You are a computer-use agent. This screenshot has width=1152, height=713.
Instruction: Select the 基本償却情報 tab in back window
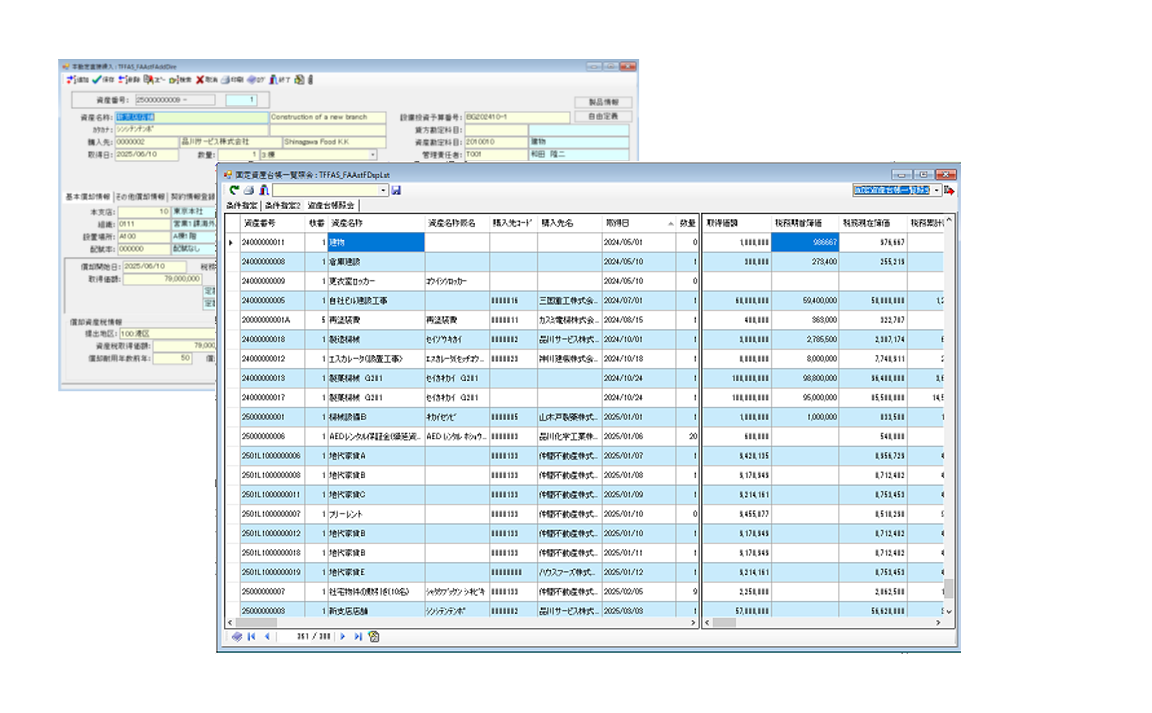[x=87, y=197]
